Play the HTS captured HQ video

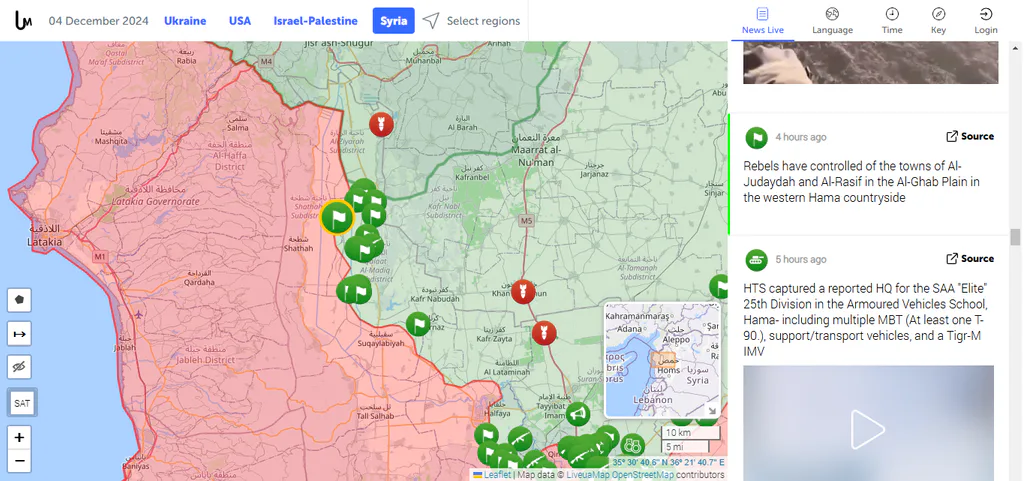click(x=868, y=429)
